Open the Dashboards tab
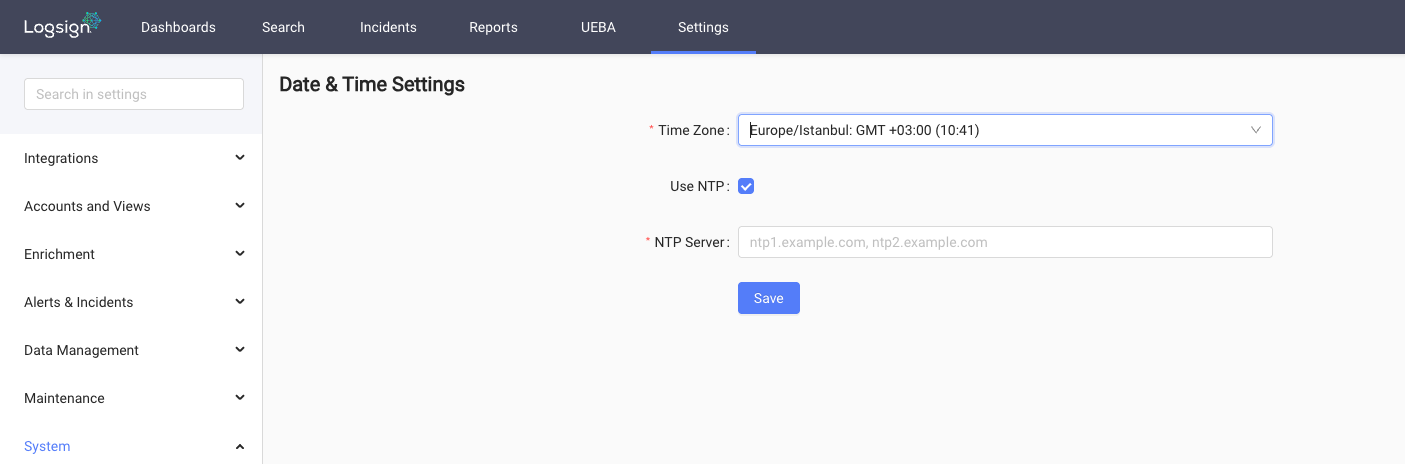Image resolution: width=1405 pixels, height=464 pixels. click(x=178, y=27)
